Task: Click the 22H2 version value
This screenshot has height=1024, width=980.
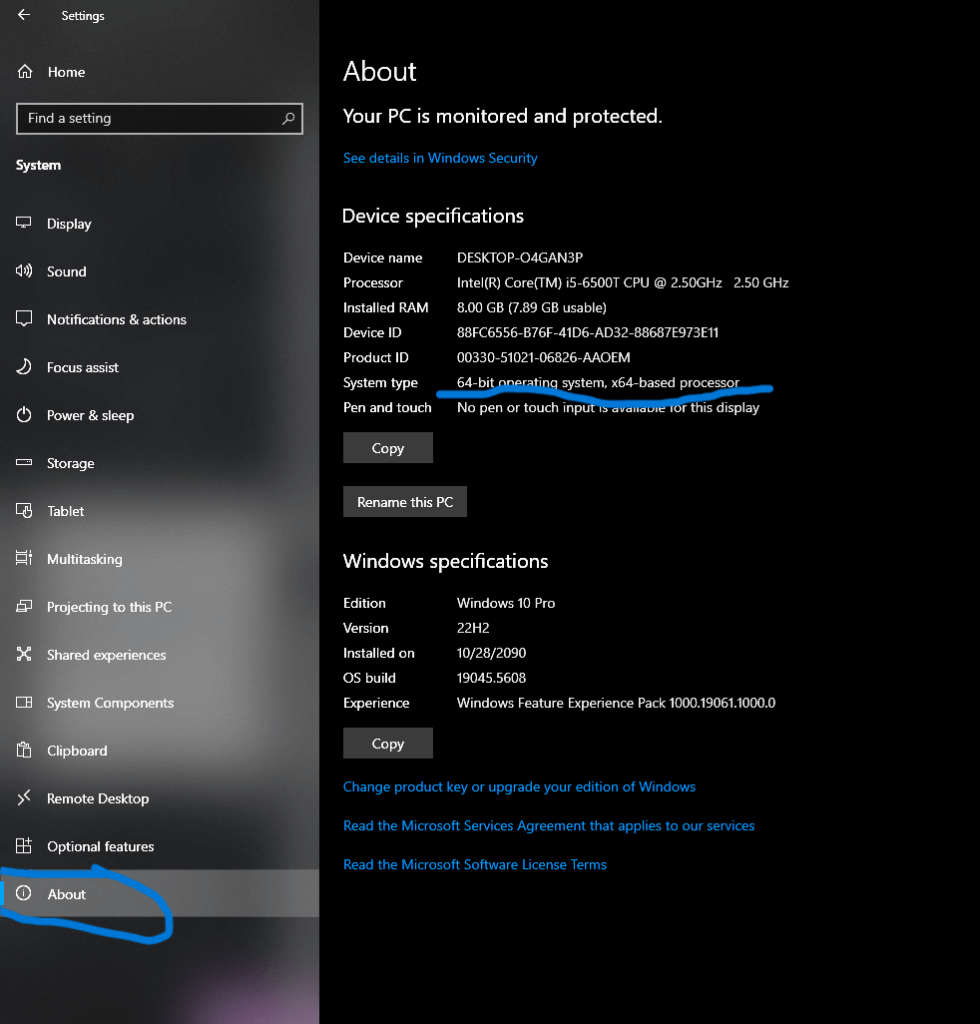Action: [473, 628]
